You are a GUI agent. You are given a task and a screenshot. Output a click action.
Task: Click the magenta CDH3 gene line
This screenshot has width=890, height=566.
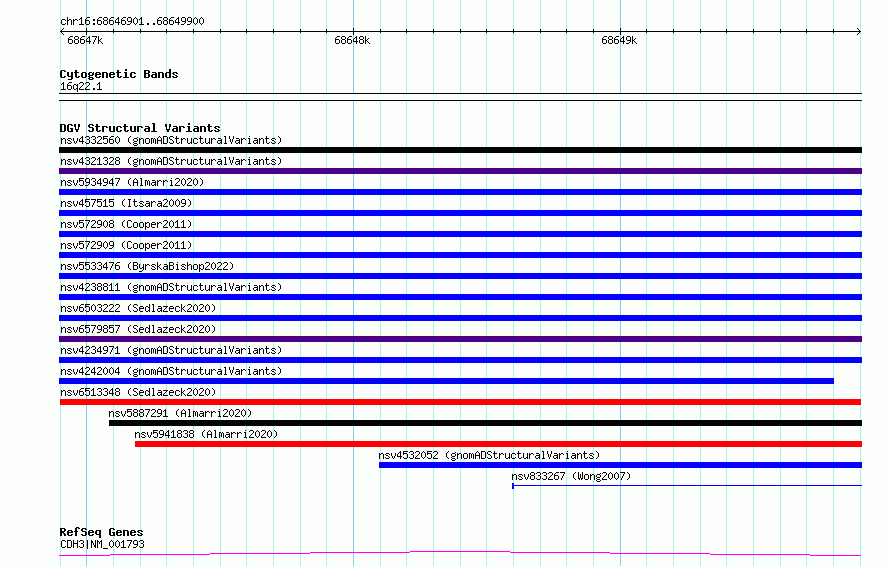(460, 554)
